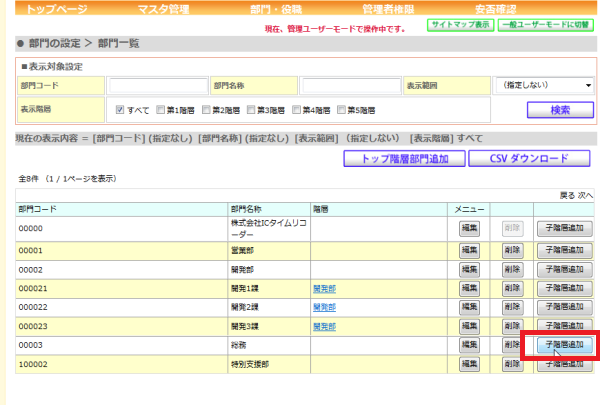Open the 表示範囲 dropdown
Viewport: 600px width, 405px height.
point(544,85)
